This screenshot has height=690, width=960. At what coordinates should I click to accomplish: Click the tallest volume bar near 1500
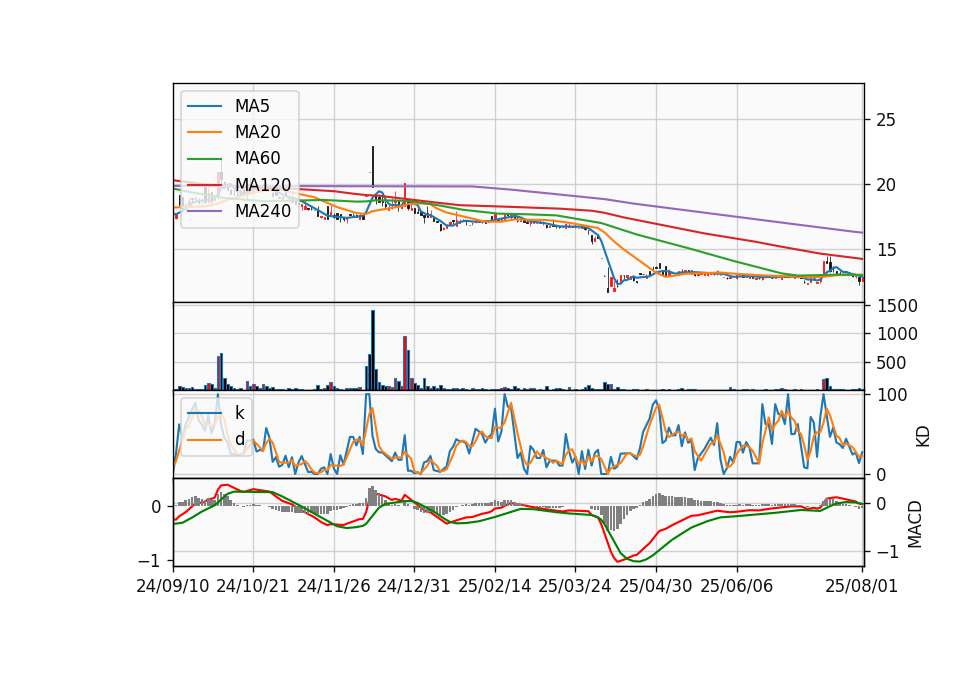click(373, 350)
